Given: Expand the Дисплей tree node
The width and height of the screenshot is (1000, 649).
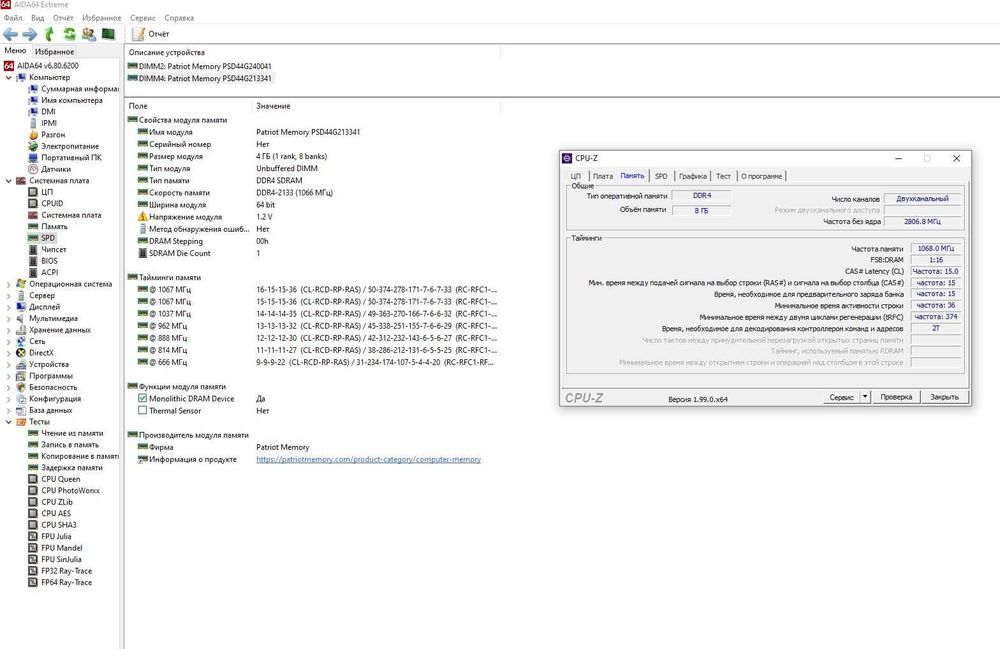Looking at the screenshot, I should [8, 307].
